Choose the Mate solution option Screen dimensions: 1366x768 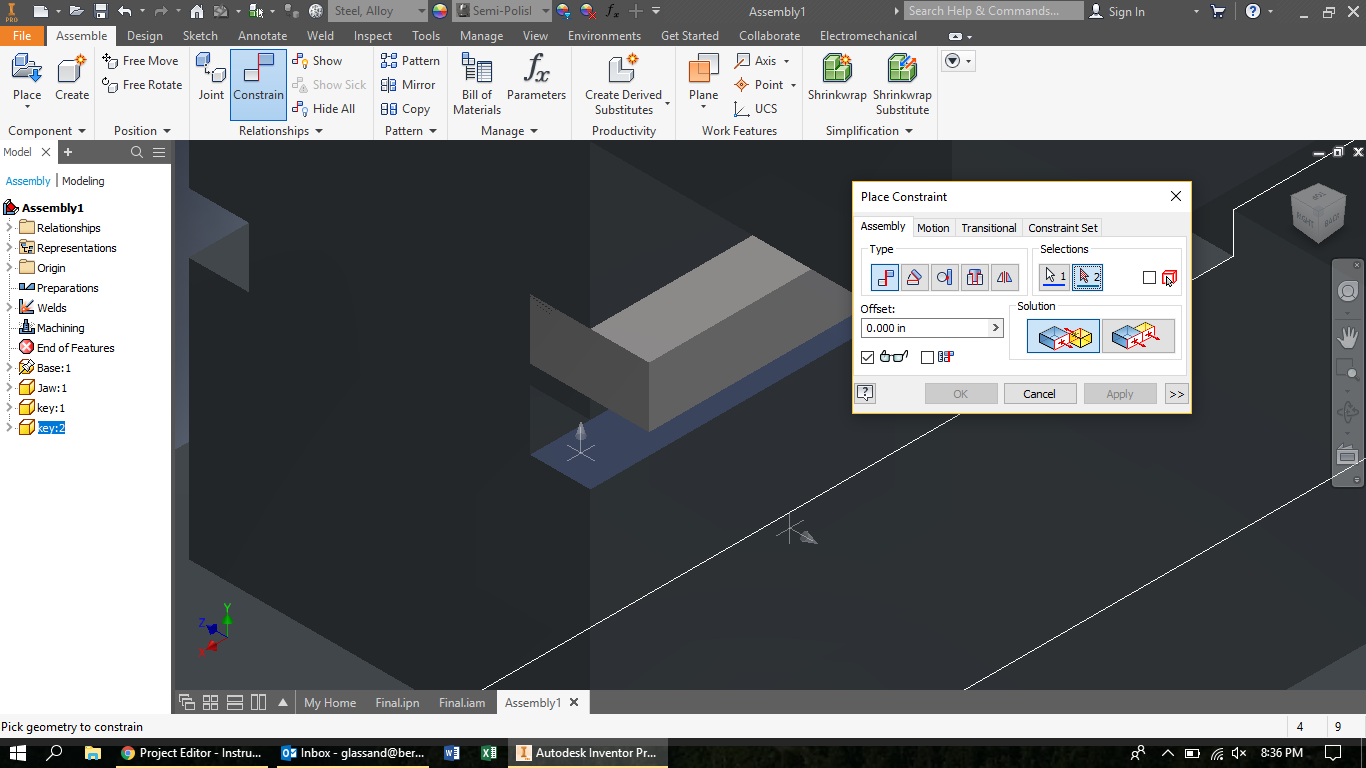pyautogui.click(x=1063, y=337)
